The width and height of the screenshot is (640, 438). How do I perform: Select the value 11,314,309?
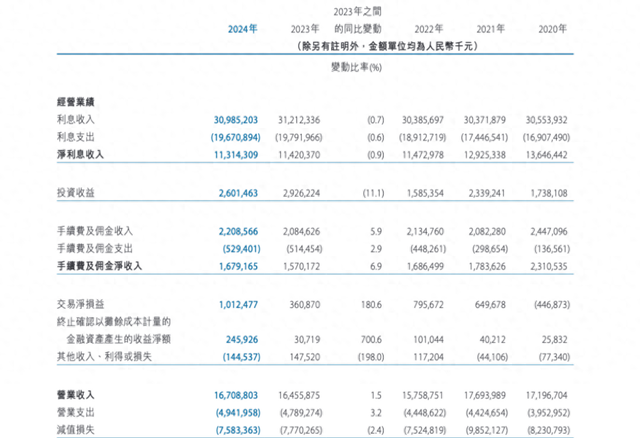tap(236, 155)
